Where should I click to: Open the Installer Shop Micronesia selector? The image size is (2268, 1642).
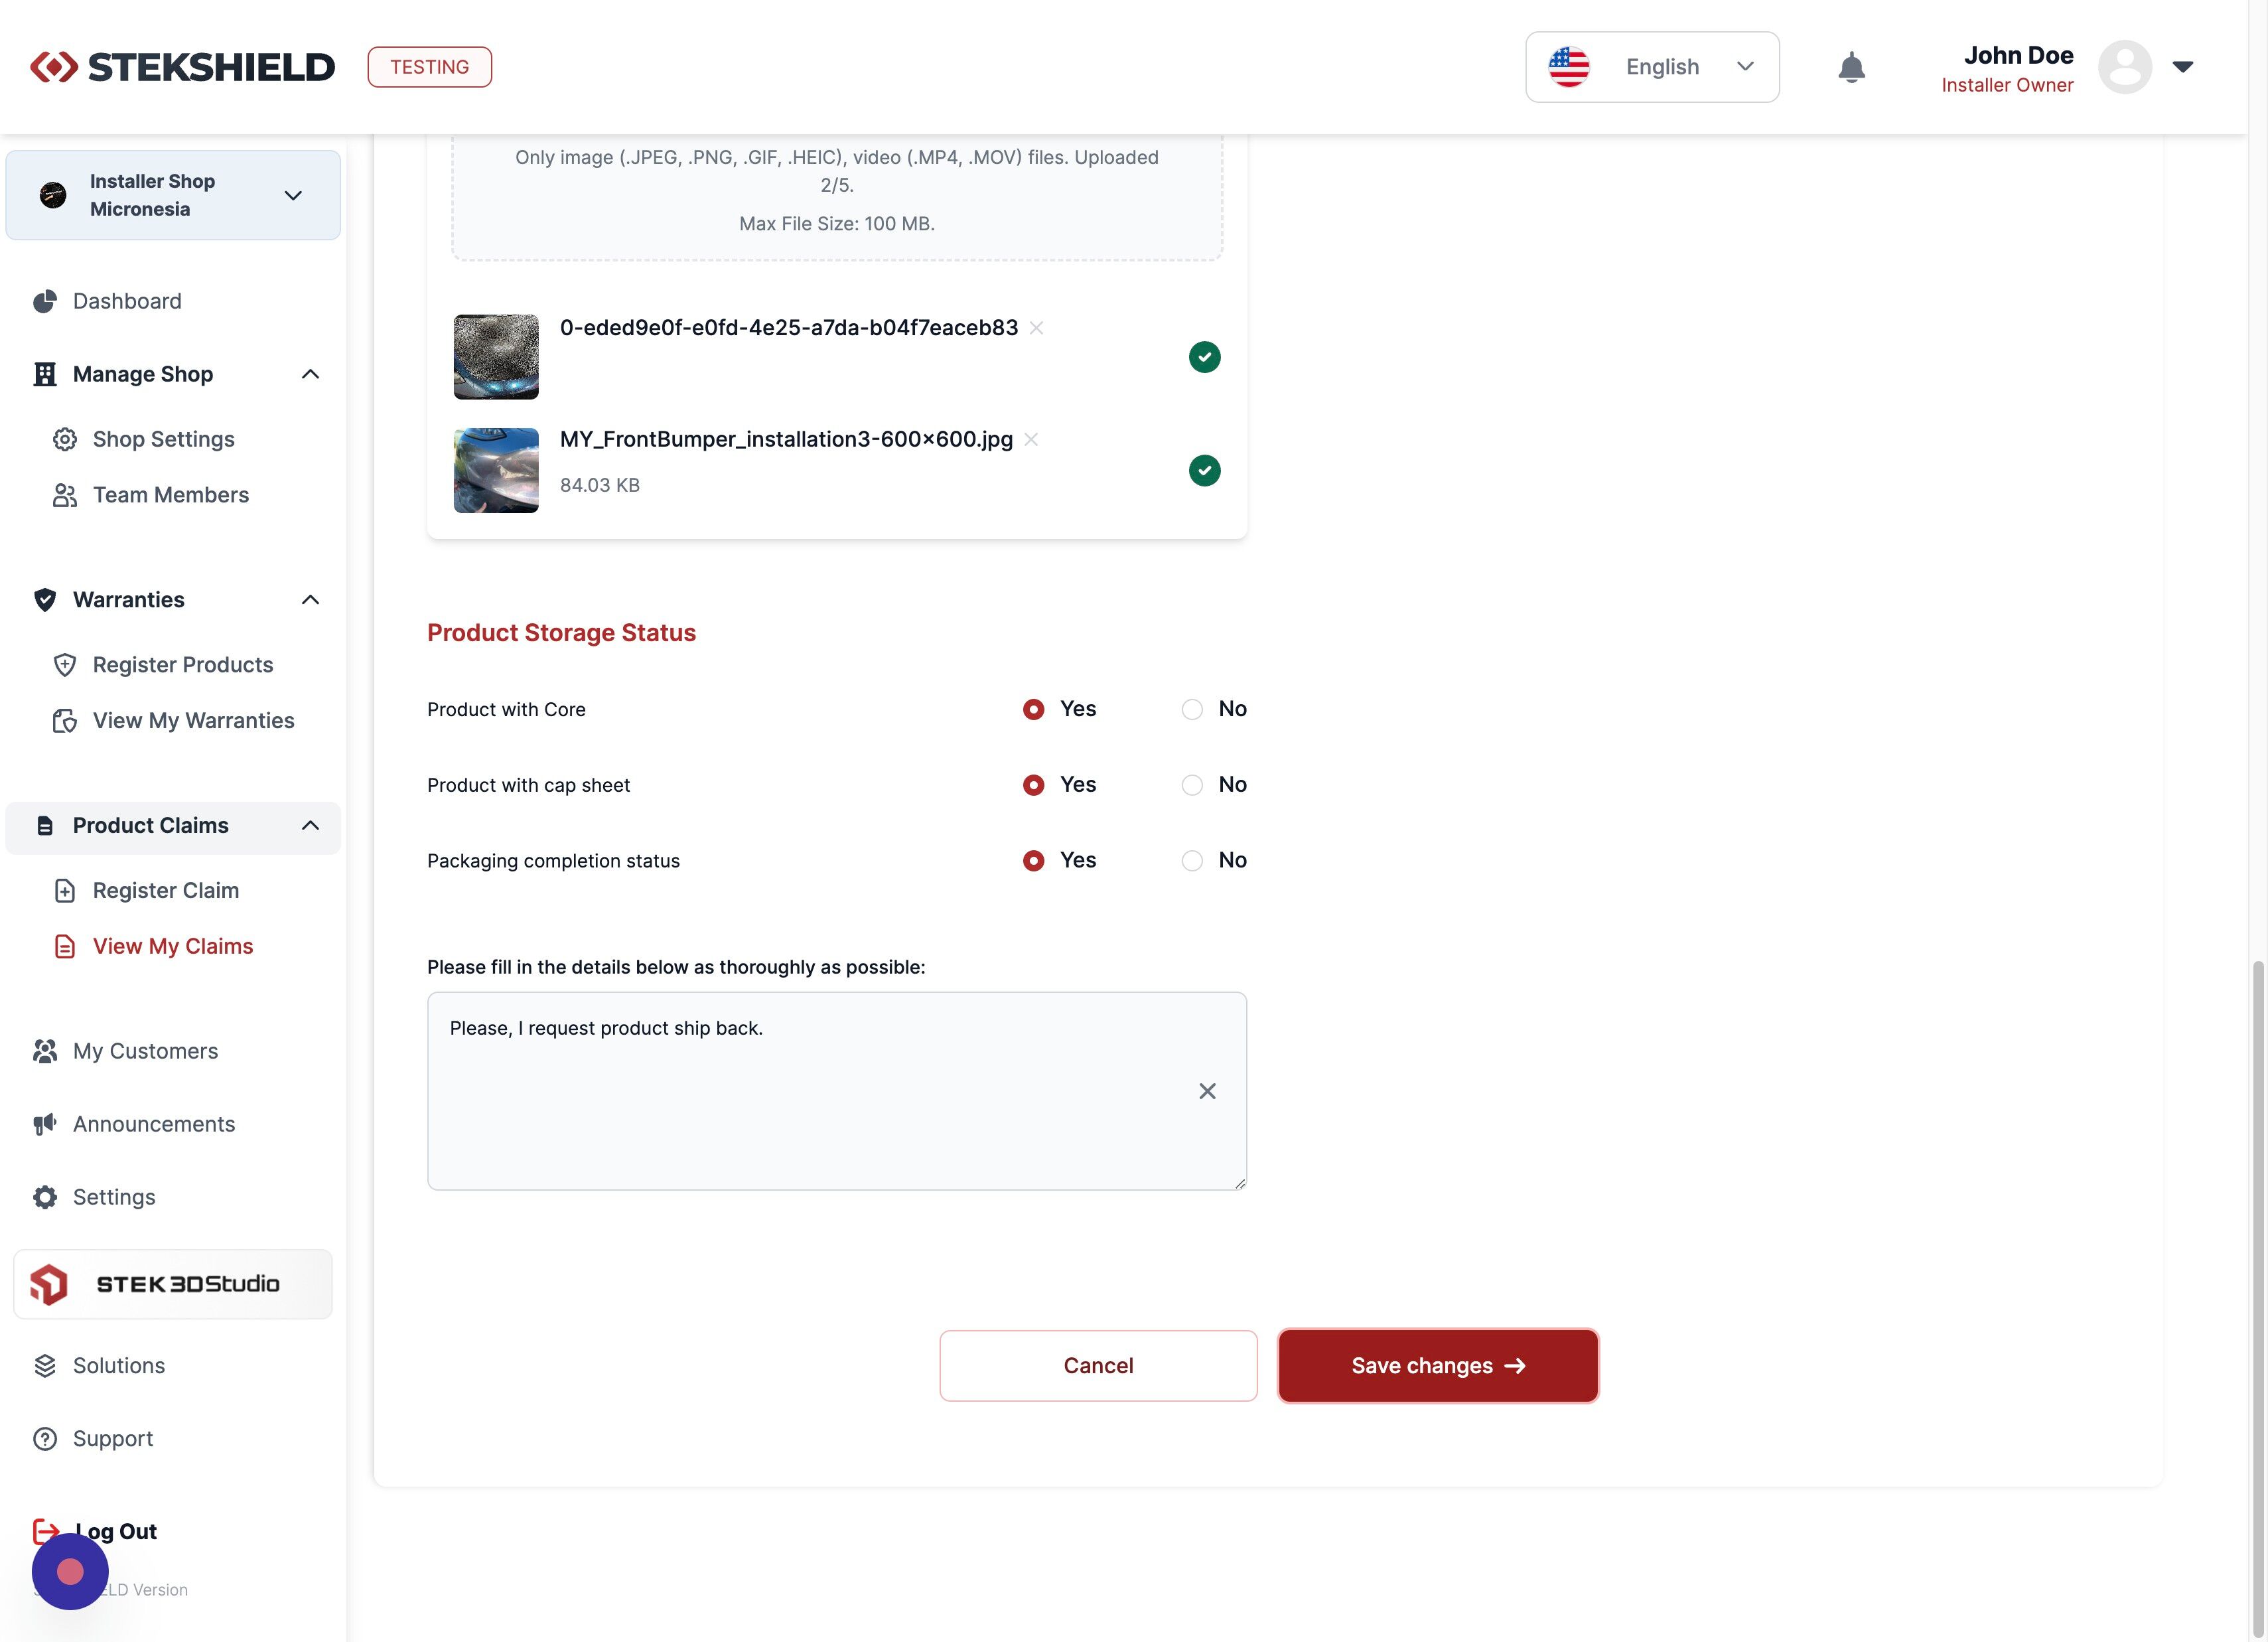tap(173, 195)
